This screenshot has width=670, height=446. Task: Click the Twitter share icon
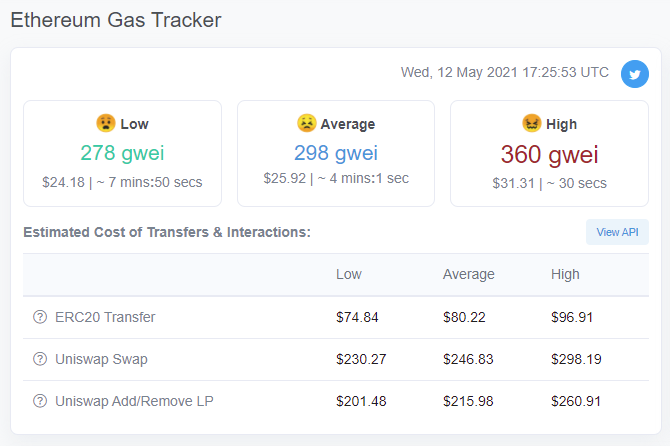(635, 74)
